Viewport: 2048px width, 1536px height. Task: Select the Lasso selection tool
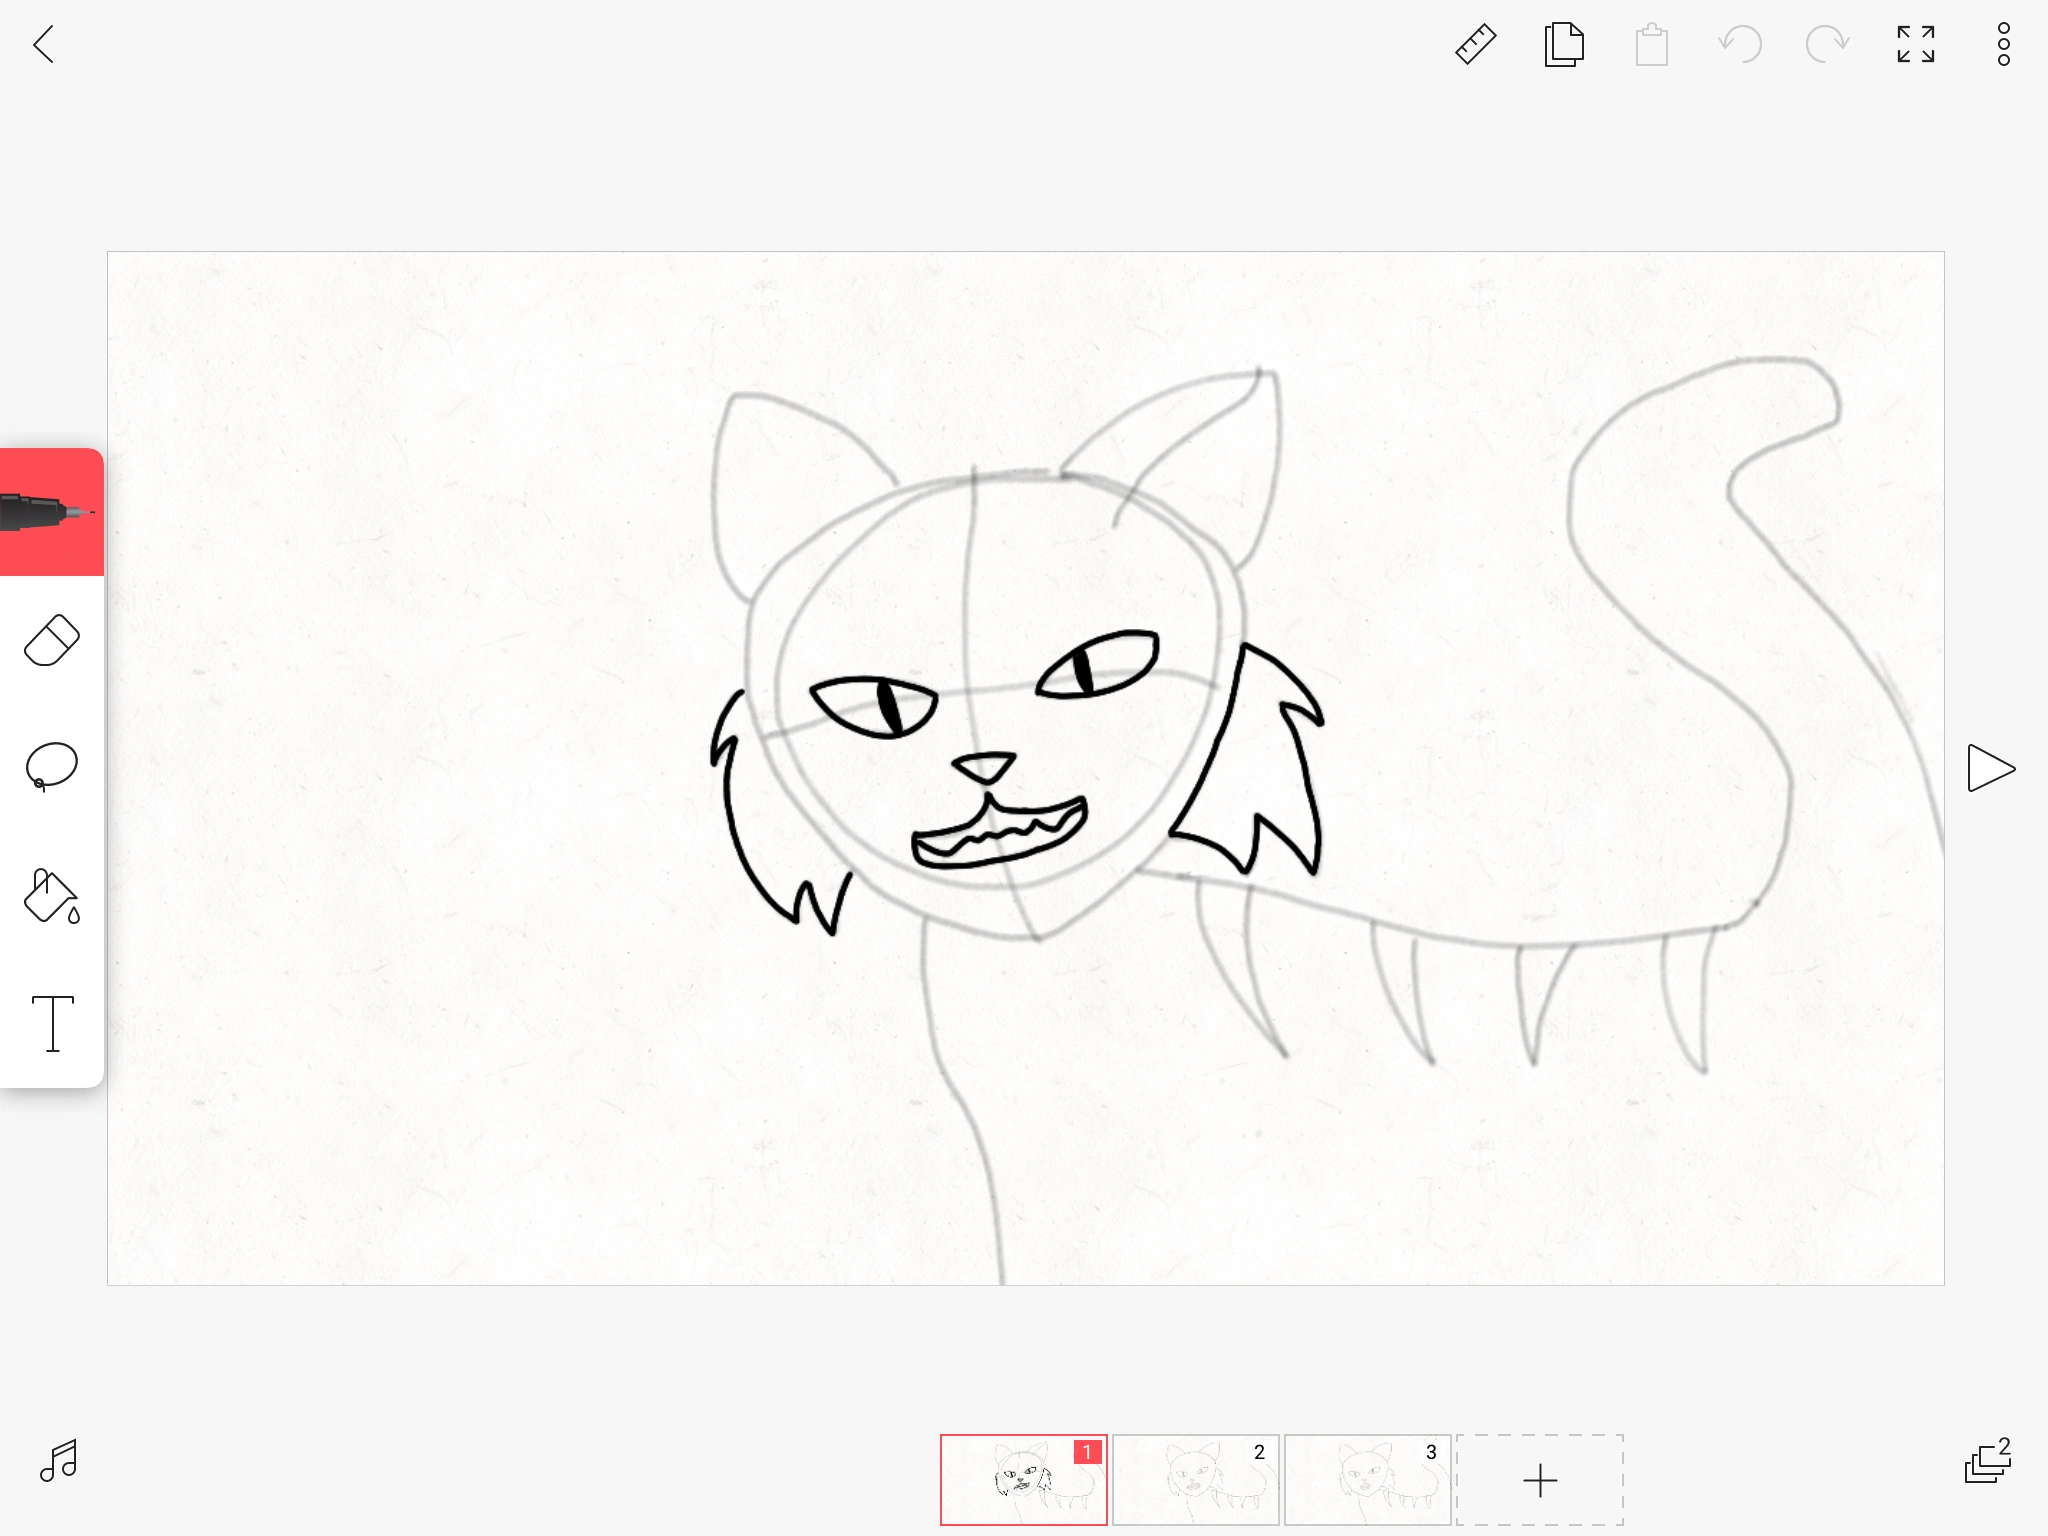coord(51,767)
